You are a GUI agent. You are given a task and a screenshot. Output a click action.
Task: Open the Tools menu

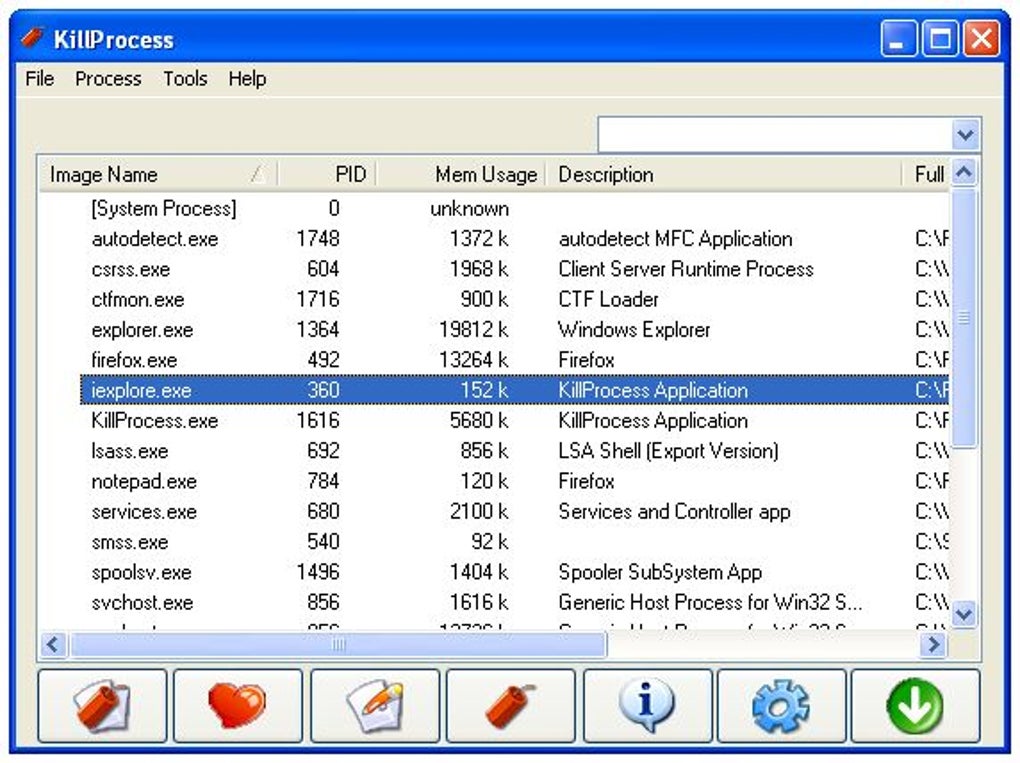185,79
